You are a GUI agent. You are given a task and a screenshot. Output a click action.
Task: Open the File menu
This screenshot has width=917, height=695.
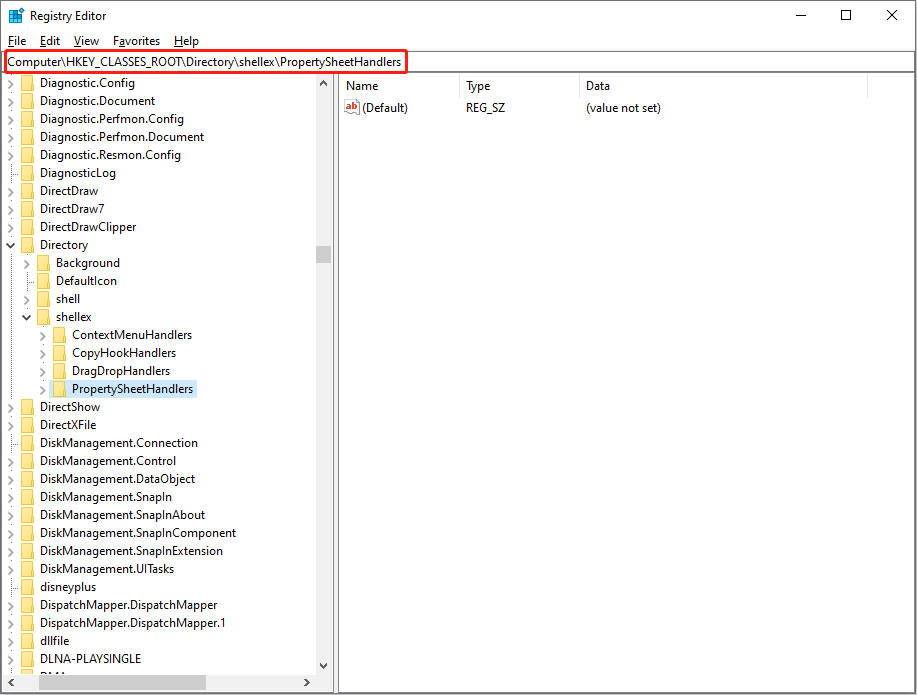tap(16, 41)
